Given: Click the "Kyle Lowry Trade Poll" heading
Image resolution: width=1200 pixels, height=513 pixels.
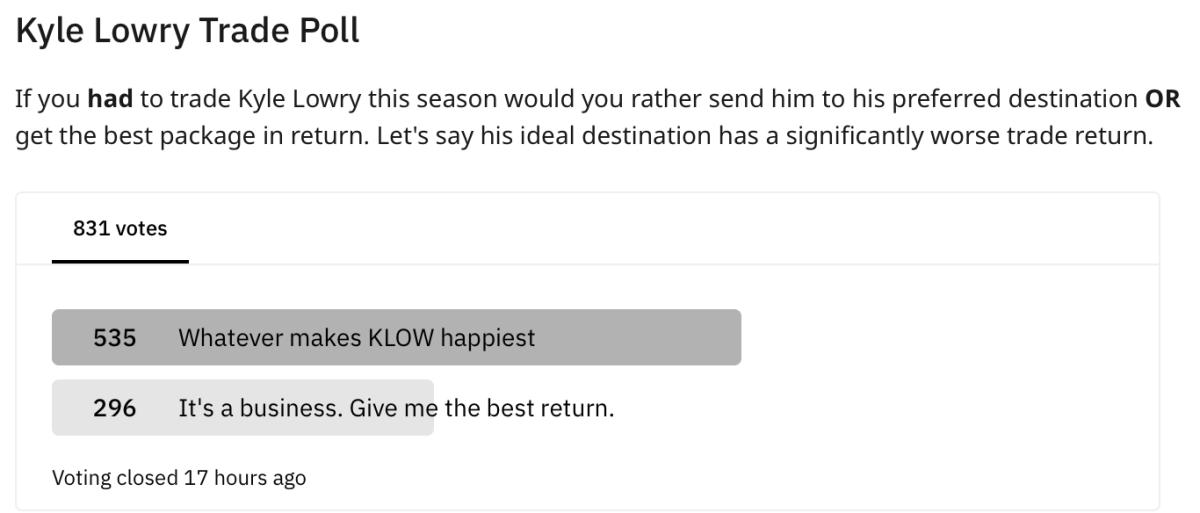Looking at the screenshot, I should click(187, 31).
